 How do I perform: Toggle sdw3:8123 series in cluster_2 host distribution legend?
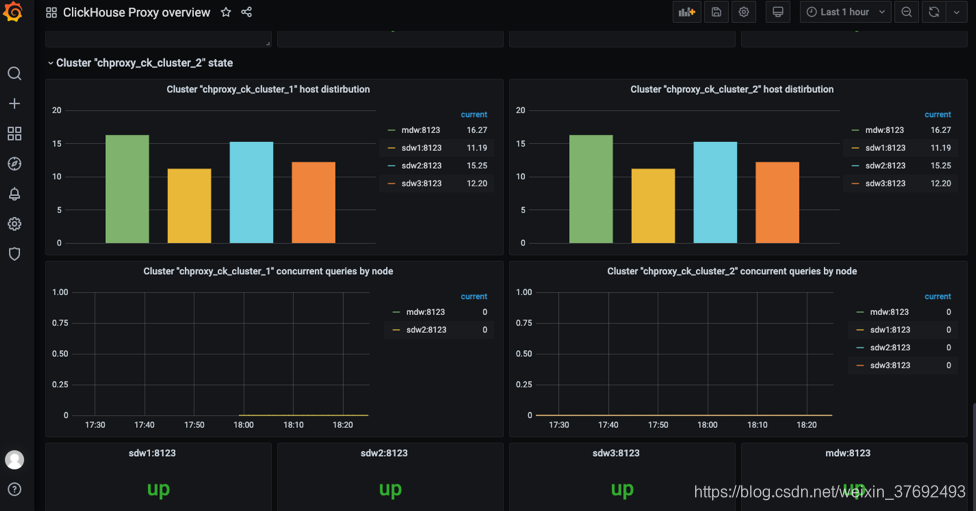[885, 184]
